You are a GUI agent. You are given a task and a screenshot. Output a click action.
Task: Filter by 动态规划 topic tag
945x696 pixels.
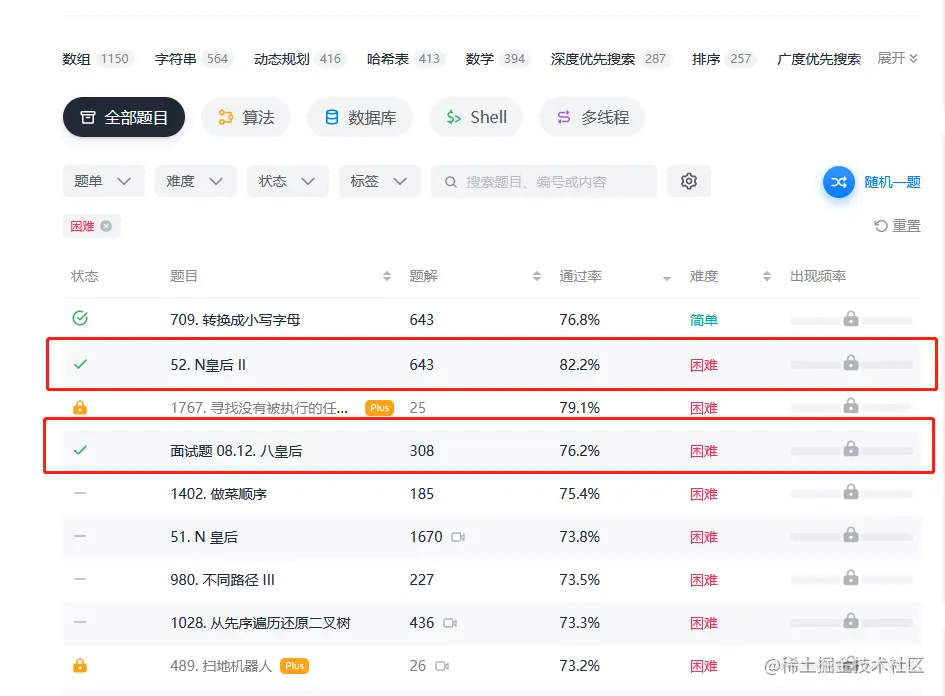(x=298, y=59)
